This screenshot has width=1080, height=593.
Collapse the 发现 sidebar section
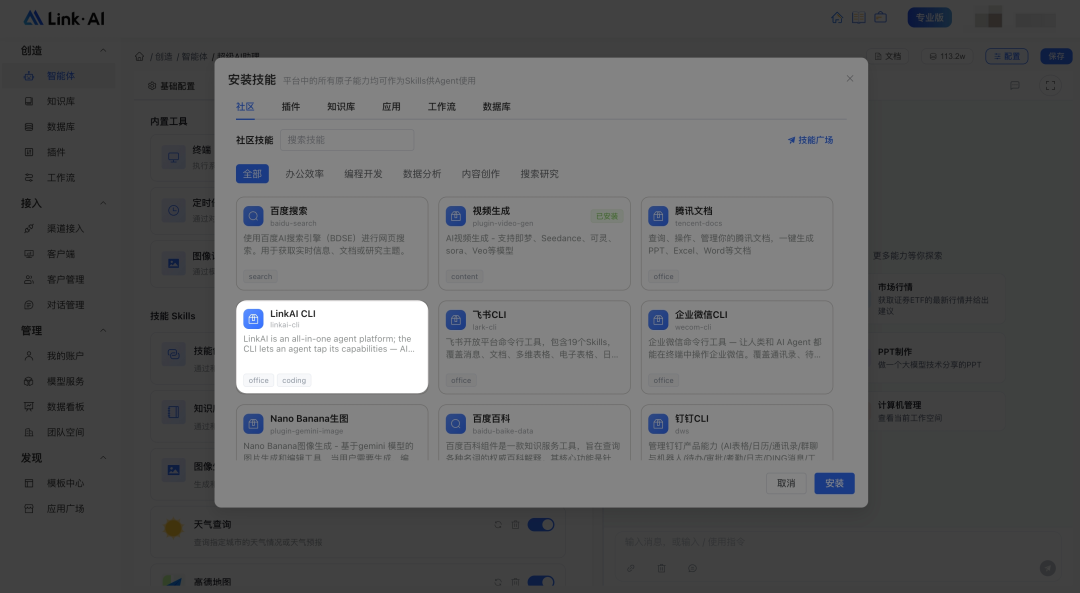click(x=103, y=458)
